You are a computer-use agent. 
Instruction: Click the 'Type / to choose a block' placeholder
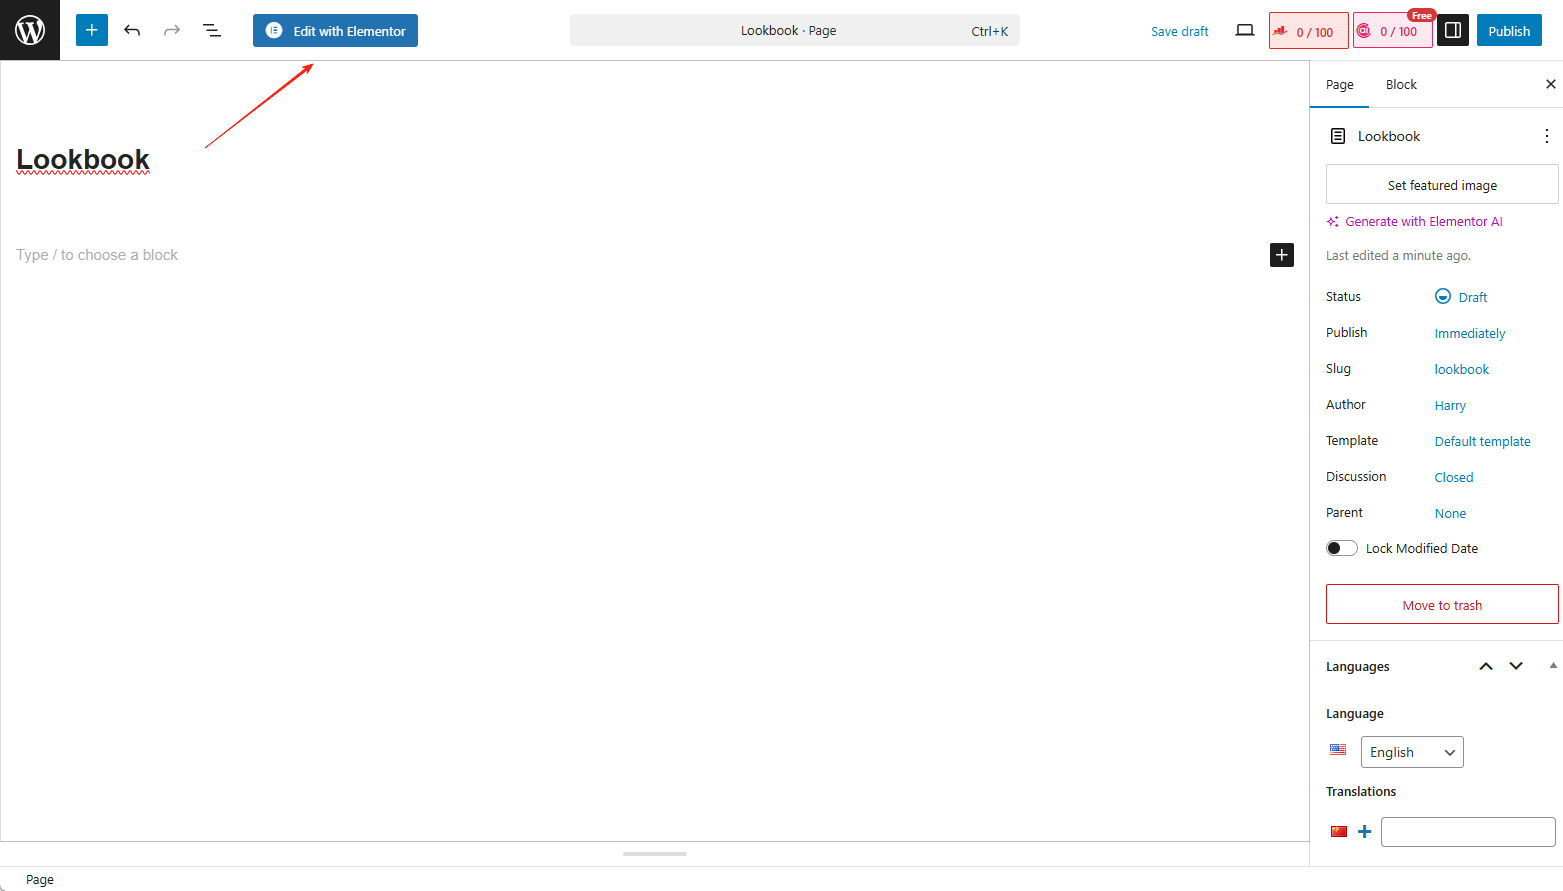[97, 255]
